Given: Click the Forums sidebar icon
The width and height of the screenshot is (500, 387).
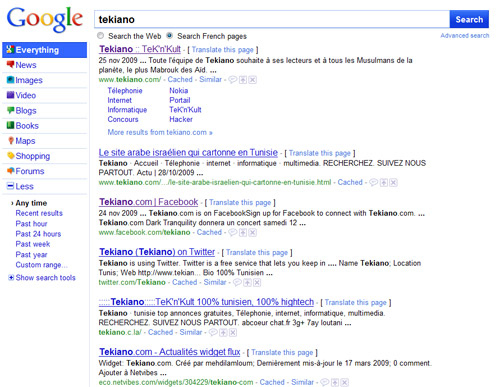Looking at the screenshot, I should [10, 171].
